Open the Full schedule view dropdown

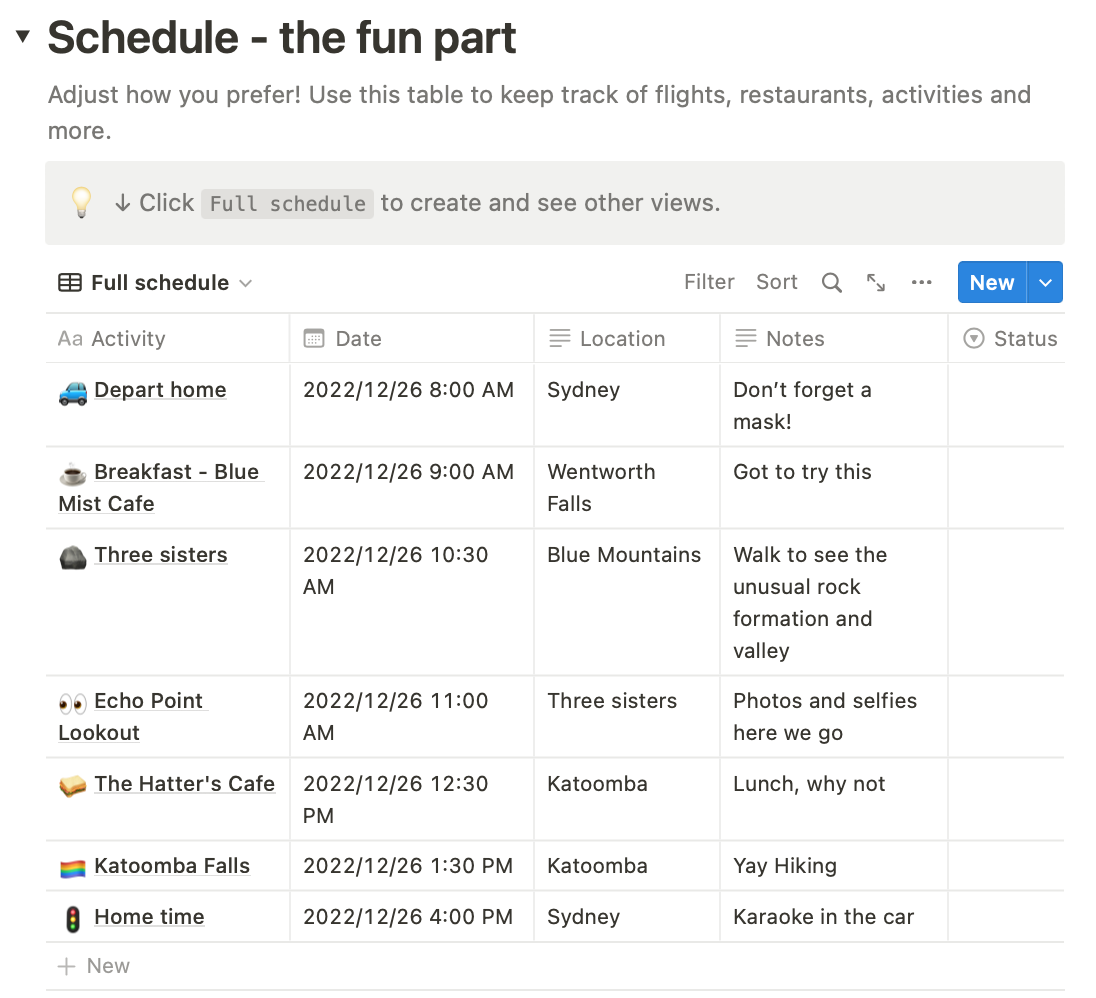point(155,283)
